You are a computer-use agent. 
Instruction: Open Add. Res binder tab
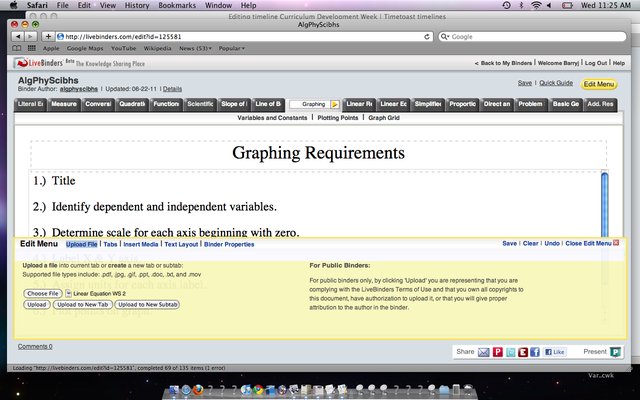600,104
